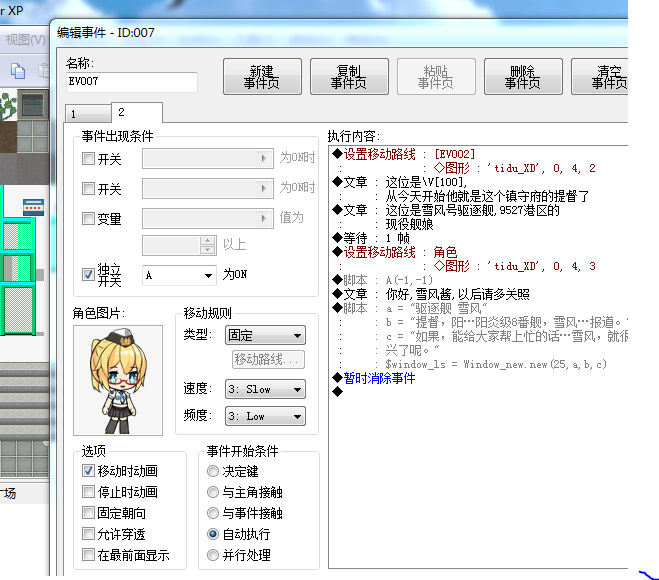Click the 粘贴事件页 button

(x=436, y=76)
